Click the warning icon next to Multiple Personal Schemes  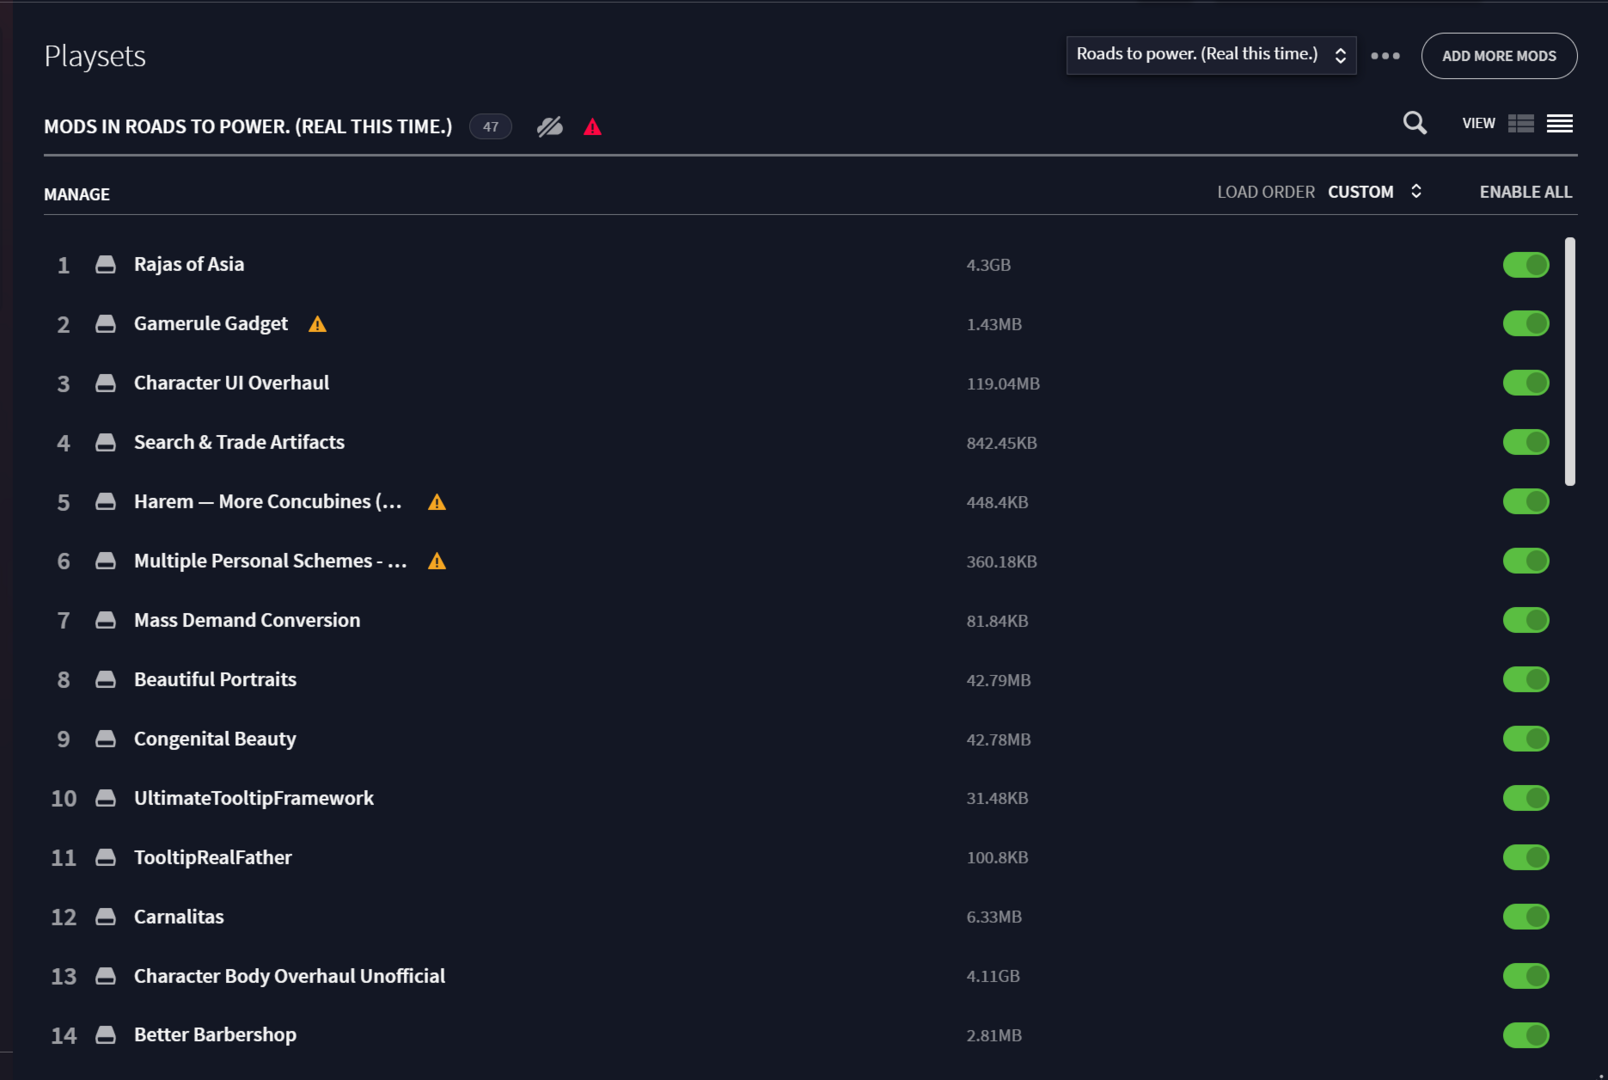[436, 561]
